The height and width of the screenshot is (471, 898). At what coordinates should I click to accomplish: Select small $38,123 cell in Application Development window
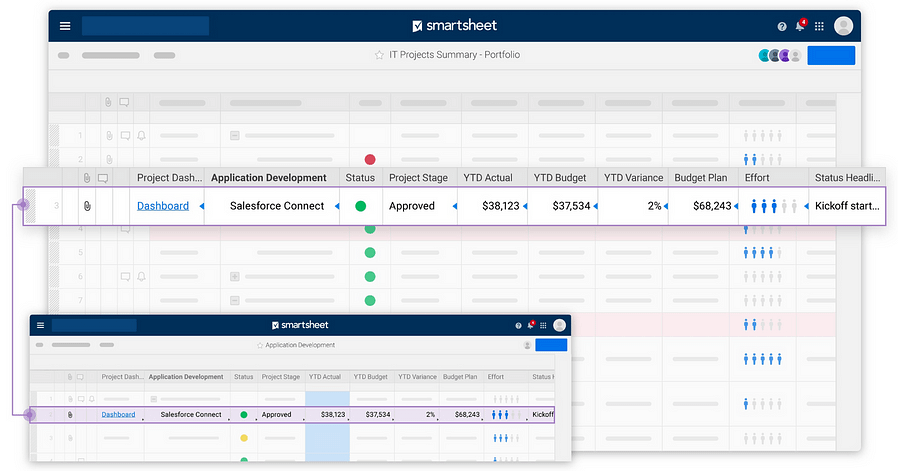click(x=328, y=414)
